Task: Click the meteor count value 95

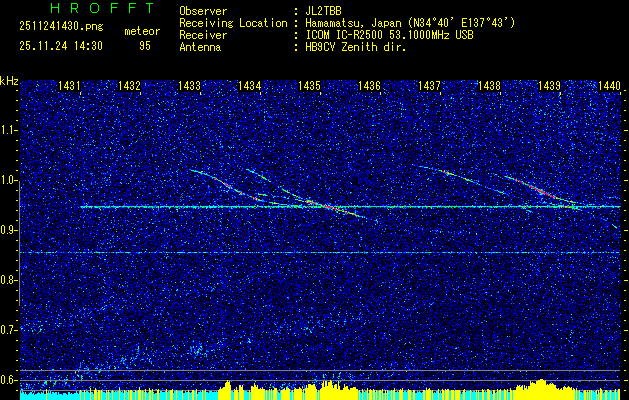Action: (145, 46)
